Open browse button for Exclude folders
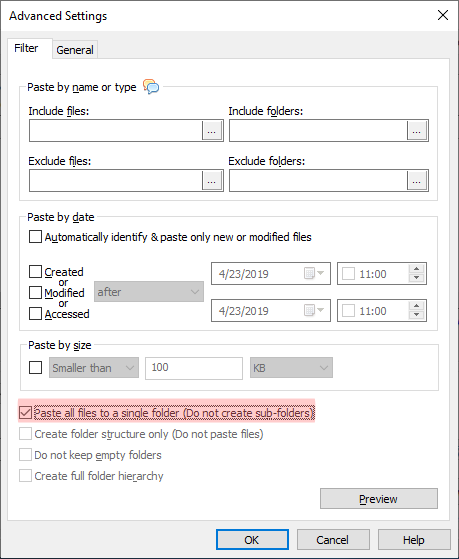 [x=417, y=181]
